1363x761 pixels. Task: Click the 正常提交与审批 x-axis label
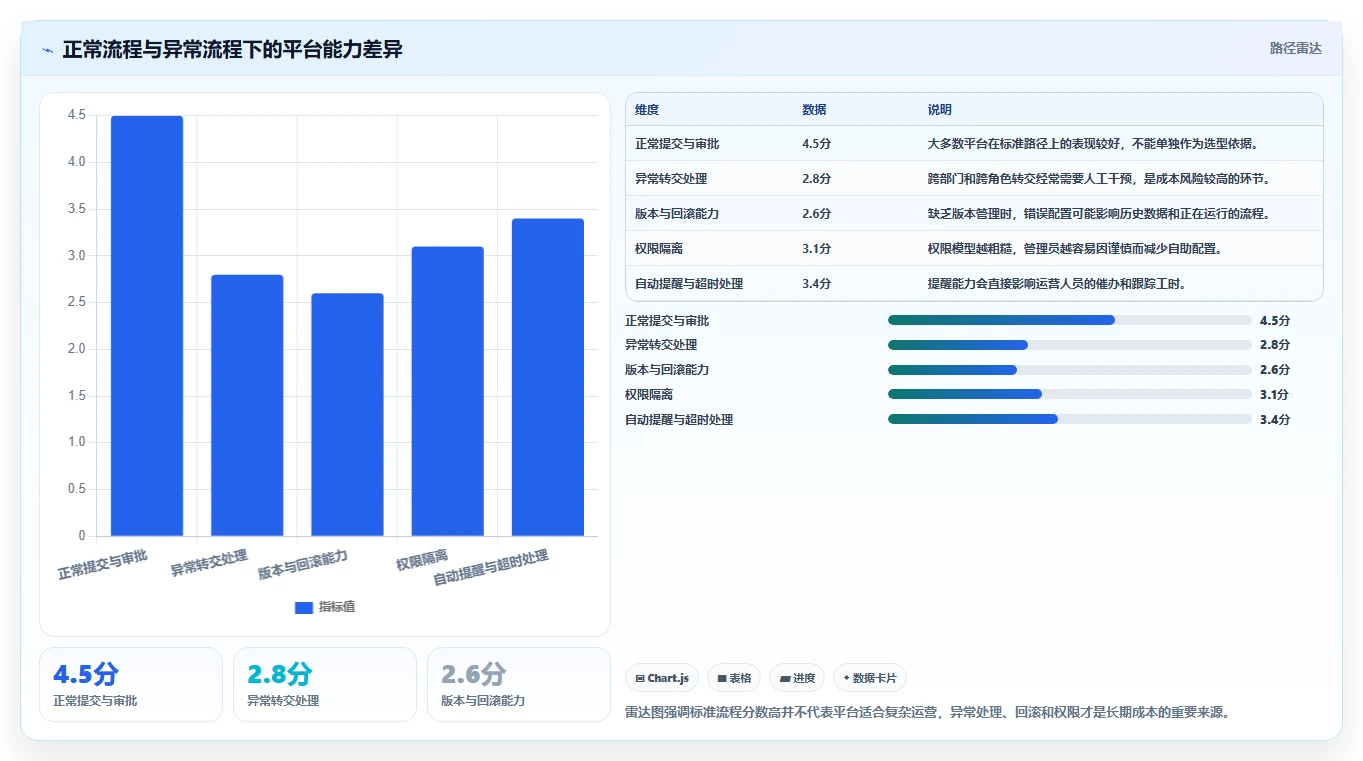point(103,565)
